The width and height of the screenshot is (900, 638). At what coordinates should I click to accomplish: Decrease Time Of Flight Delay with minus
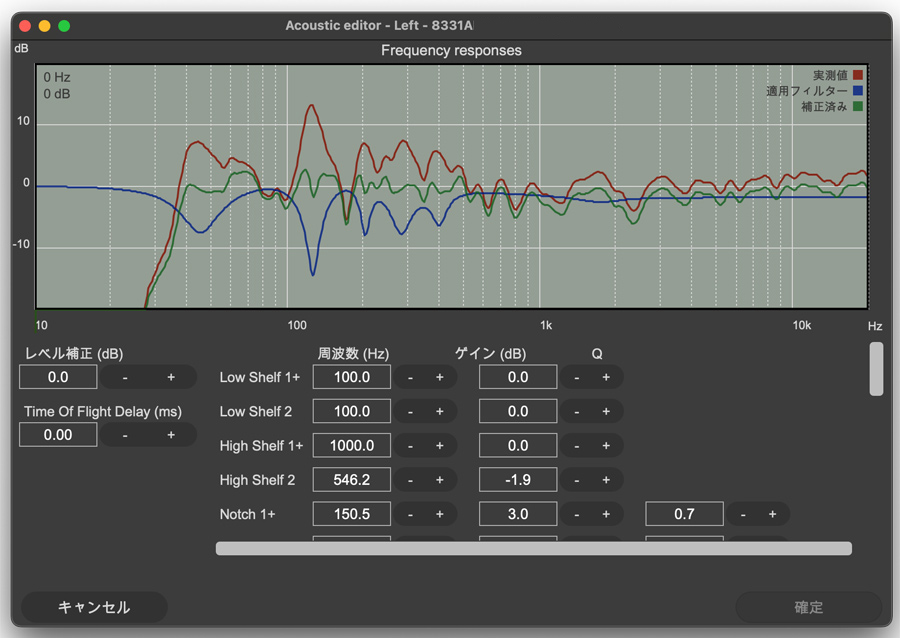coord(125,435)
